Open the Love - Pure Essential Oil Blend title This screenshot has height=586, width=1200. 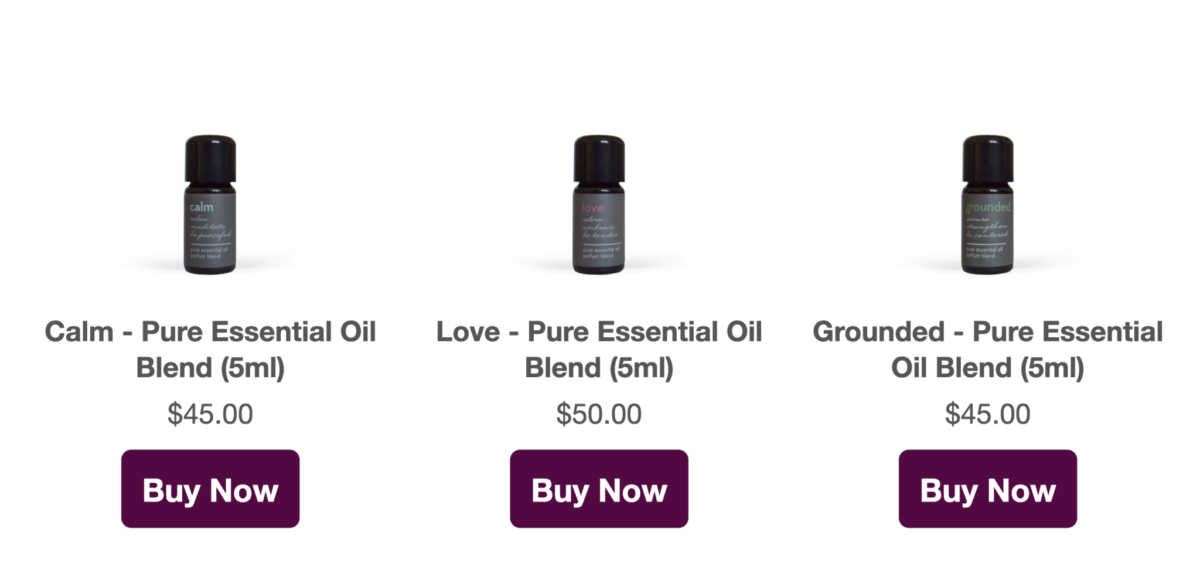click(599, 349)
